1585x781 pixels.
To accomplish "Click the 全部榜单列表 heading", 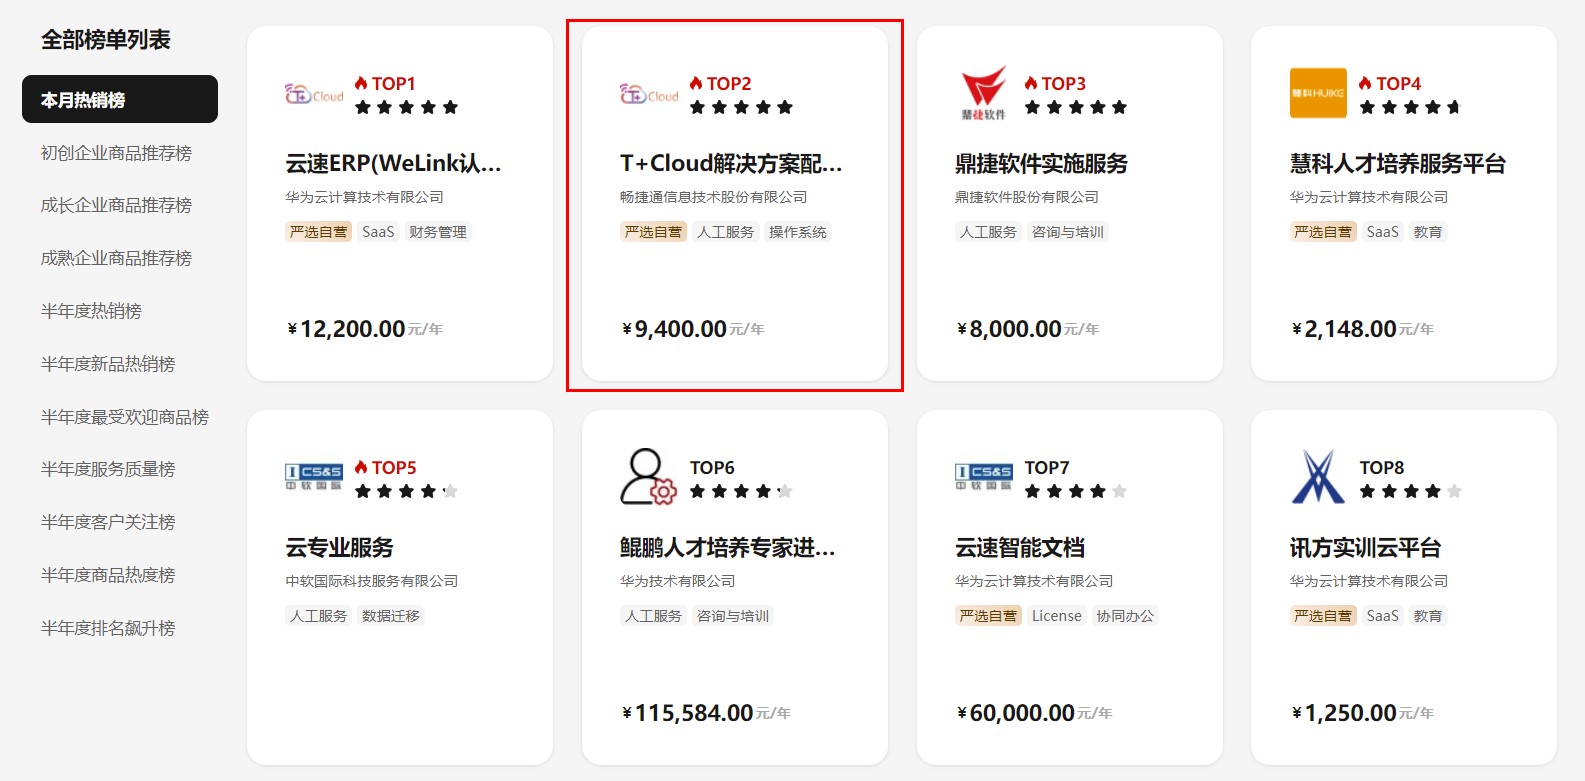I will click(106, 40).
